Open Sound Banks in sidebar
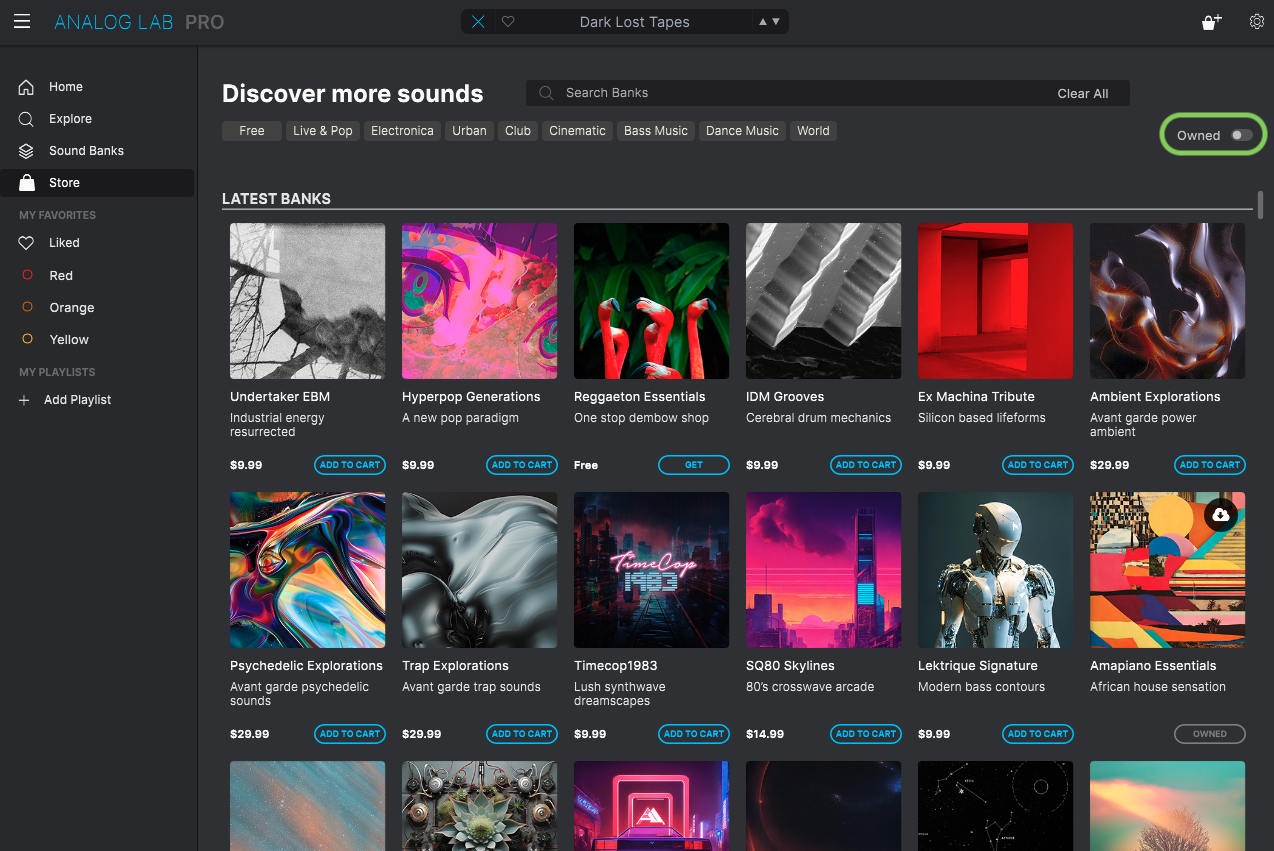Image resolution: width=1274 pixels, height=851 pixels. pos(86,151)
